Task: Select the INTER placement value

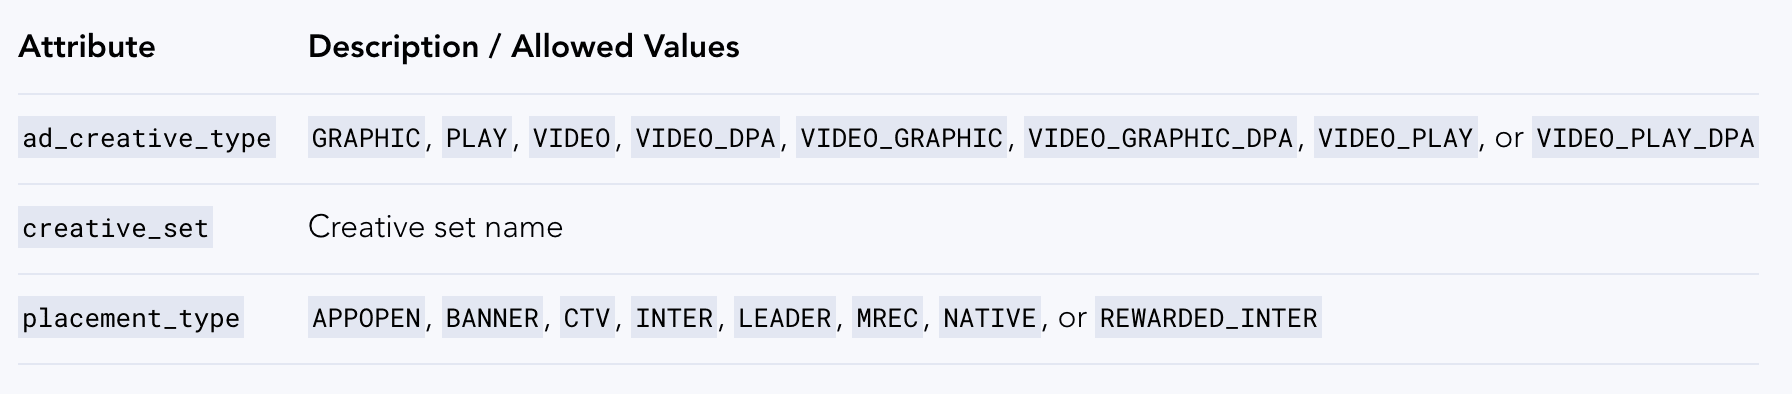Action: [x=674, y=318]
